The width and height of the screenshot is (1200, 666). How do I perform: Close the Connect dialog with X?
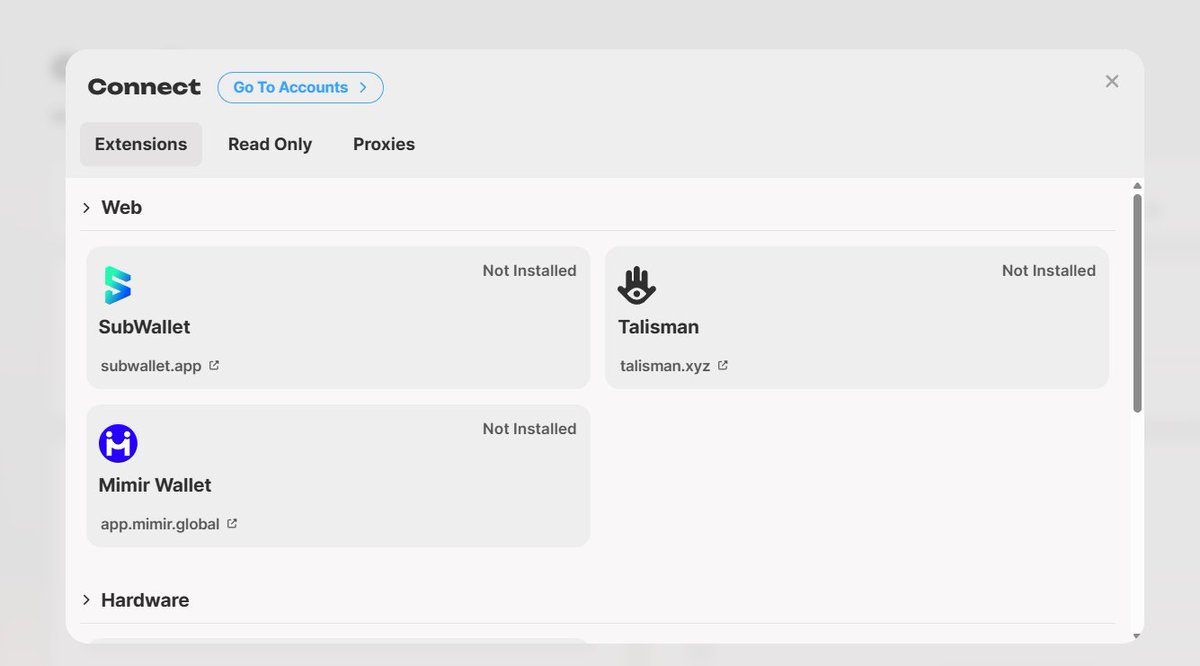point(1112,81)
